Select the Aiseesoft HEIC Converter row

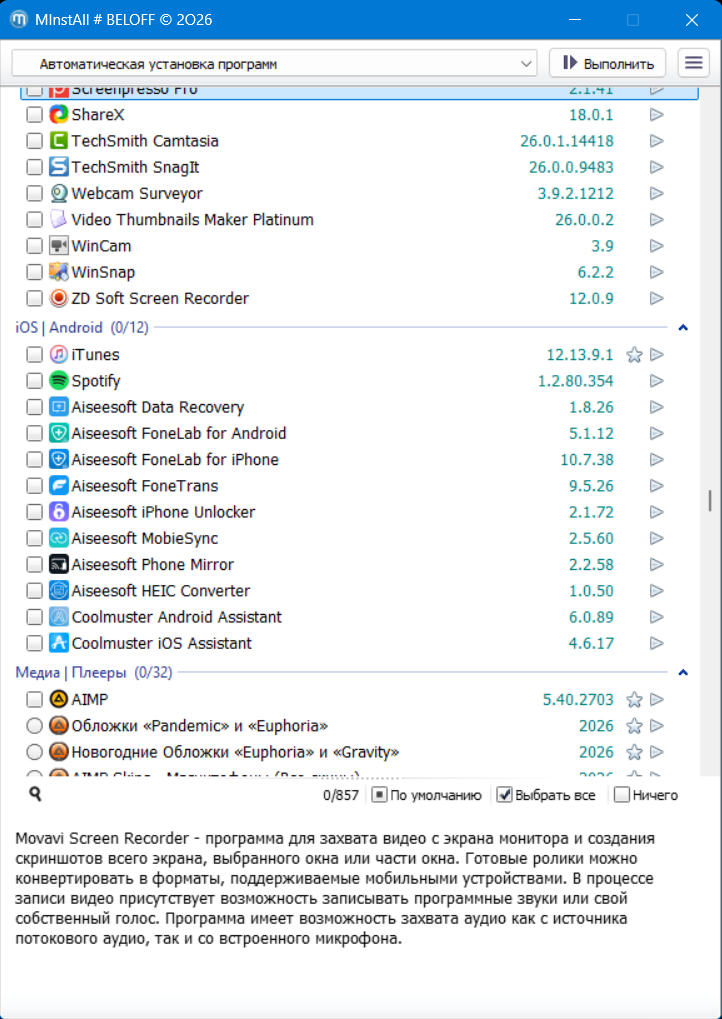coord(360,591)
